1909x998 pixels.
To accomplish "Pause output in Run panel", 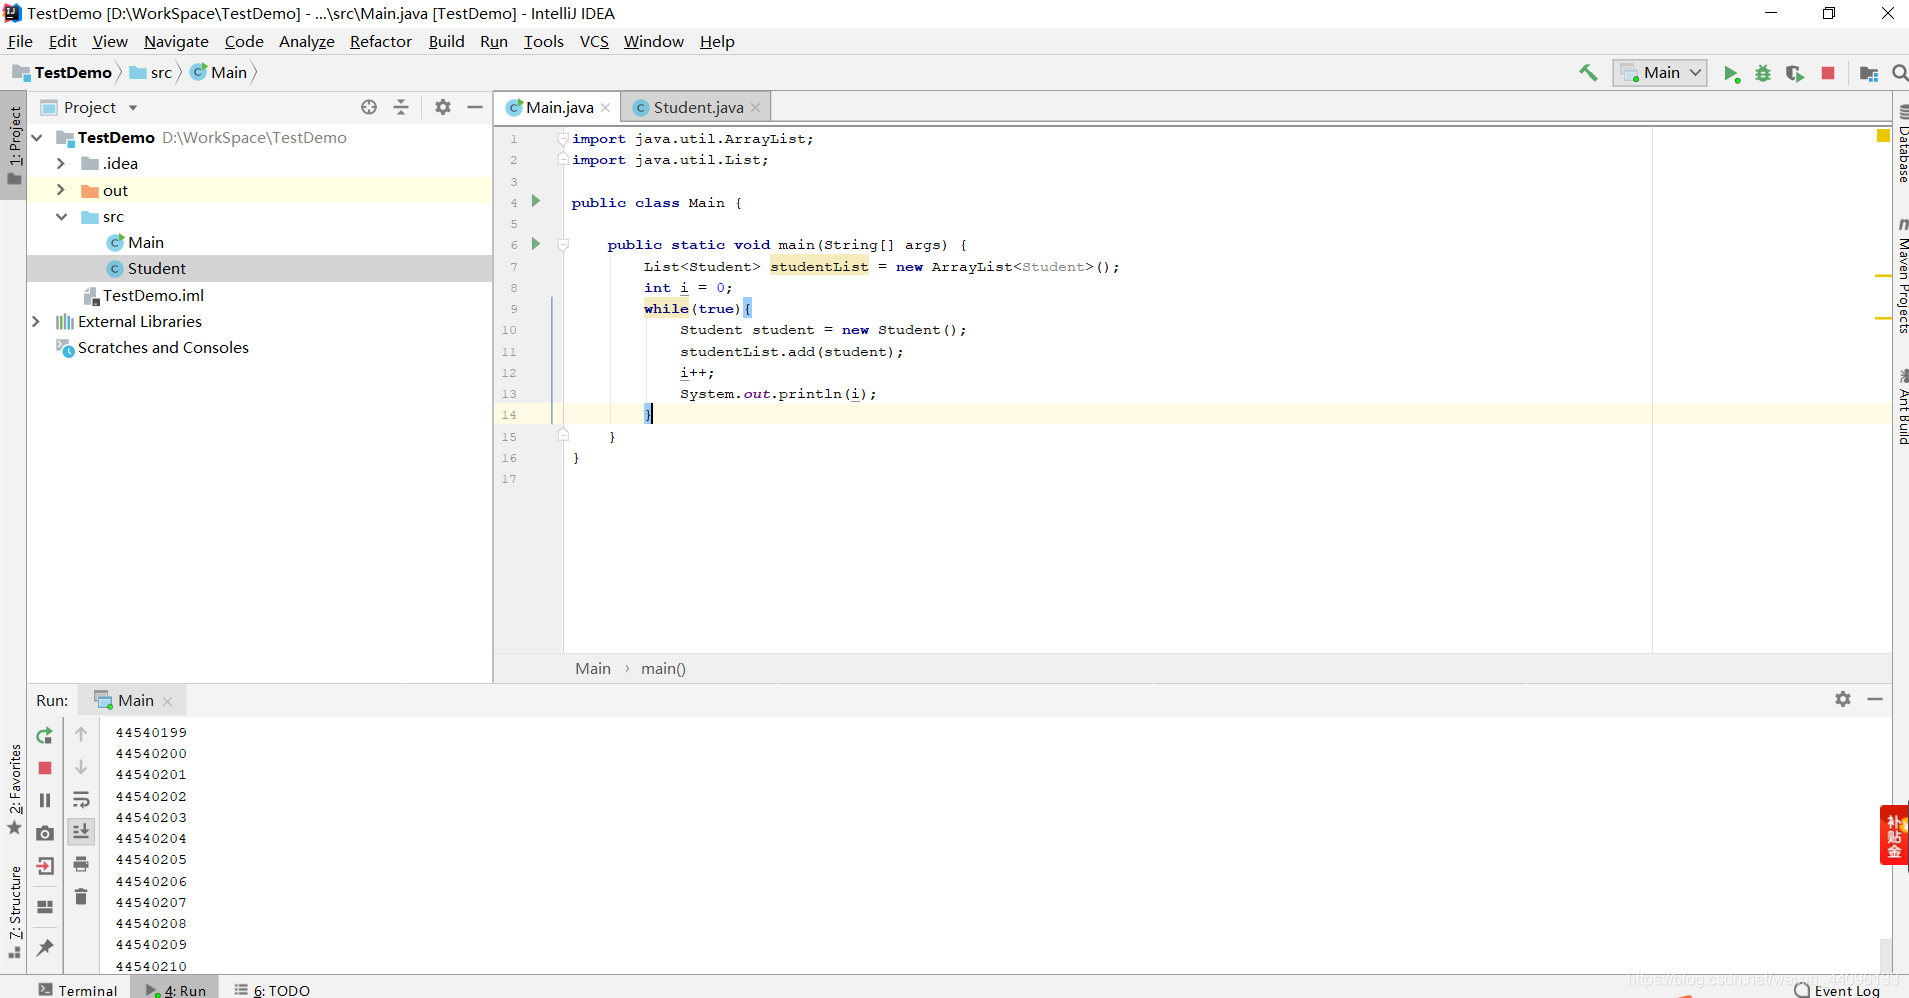I will tap(45, 800).
